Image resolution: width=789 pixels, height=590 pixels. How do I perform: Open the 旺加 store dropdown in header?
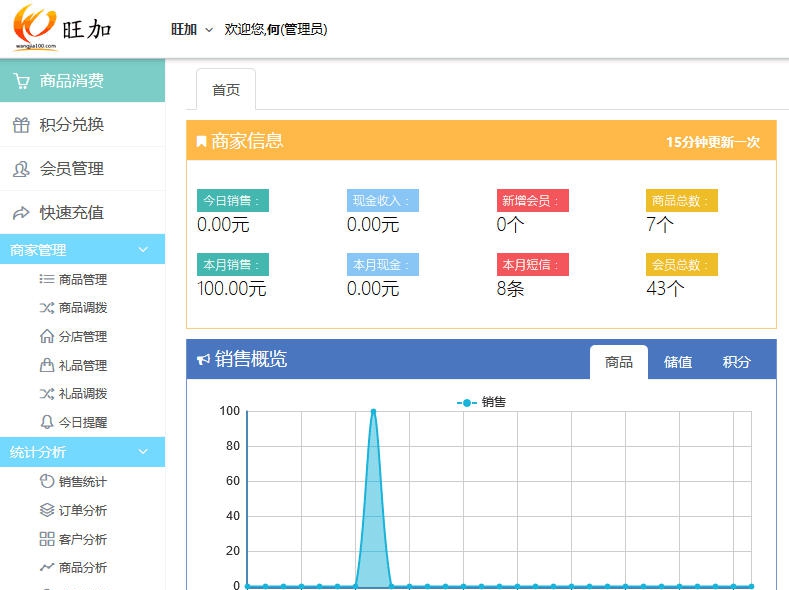click(x=192, y=30)
